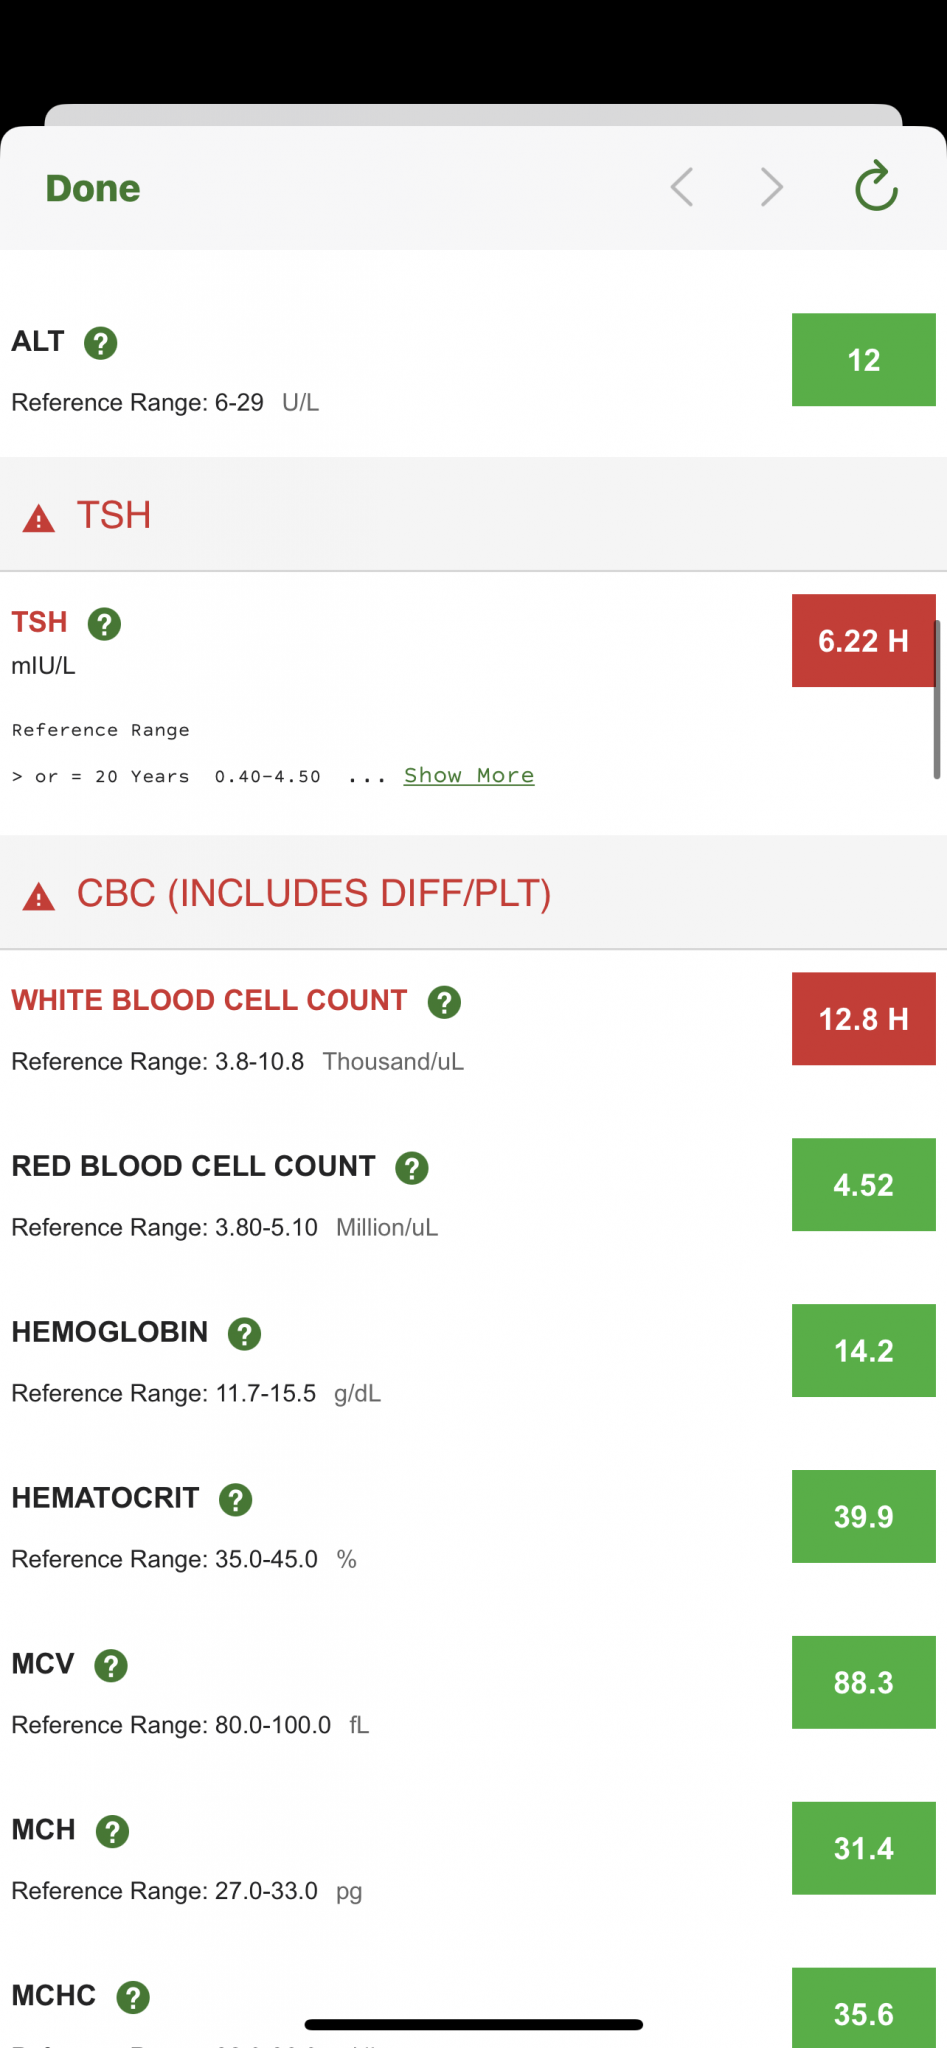Image resolution: width=947 pixels, height=2048 pixels.
Task: Open help icon beside Hematocrit
Action: pyautogui.click(x=235, y=1500)
